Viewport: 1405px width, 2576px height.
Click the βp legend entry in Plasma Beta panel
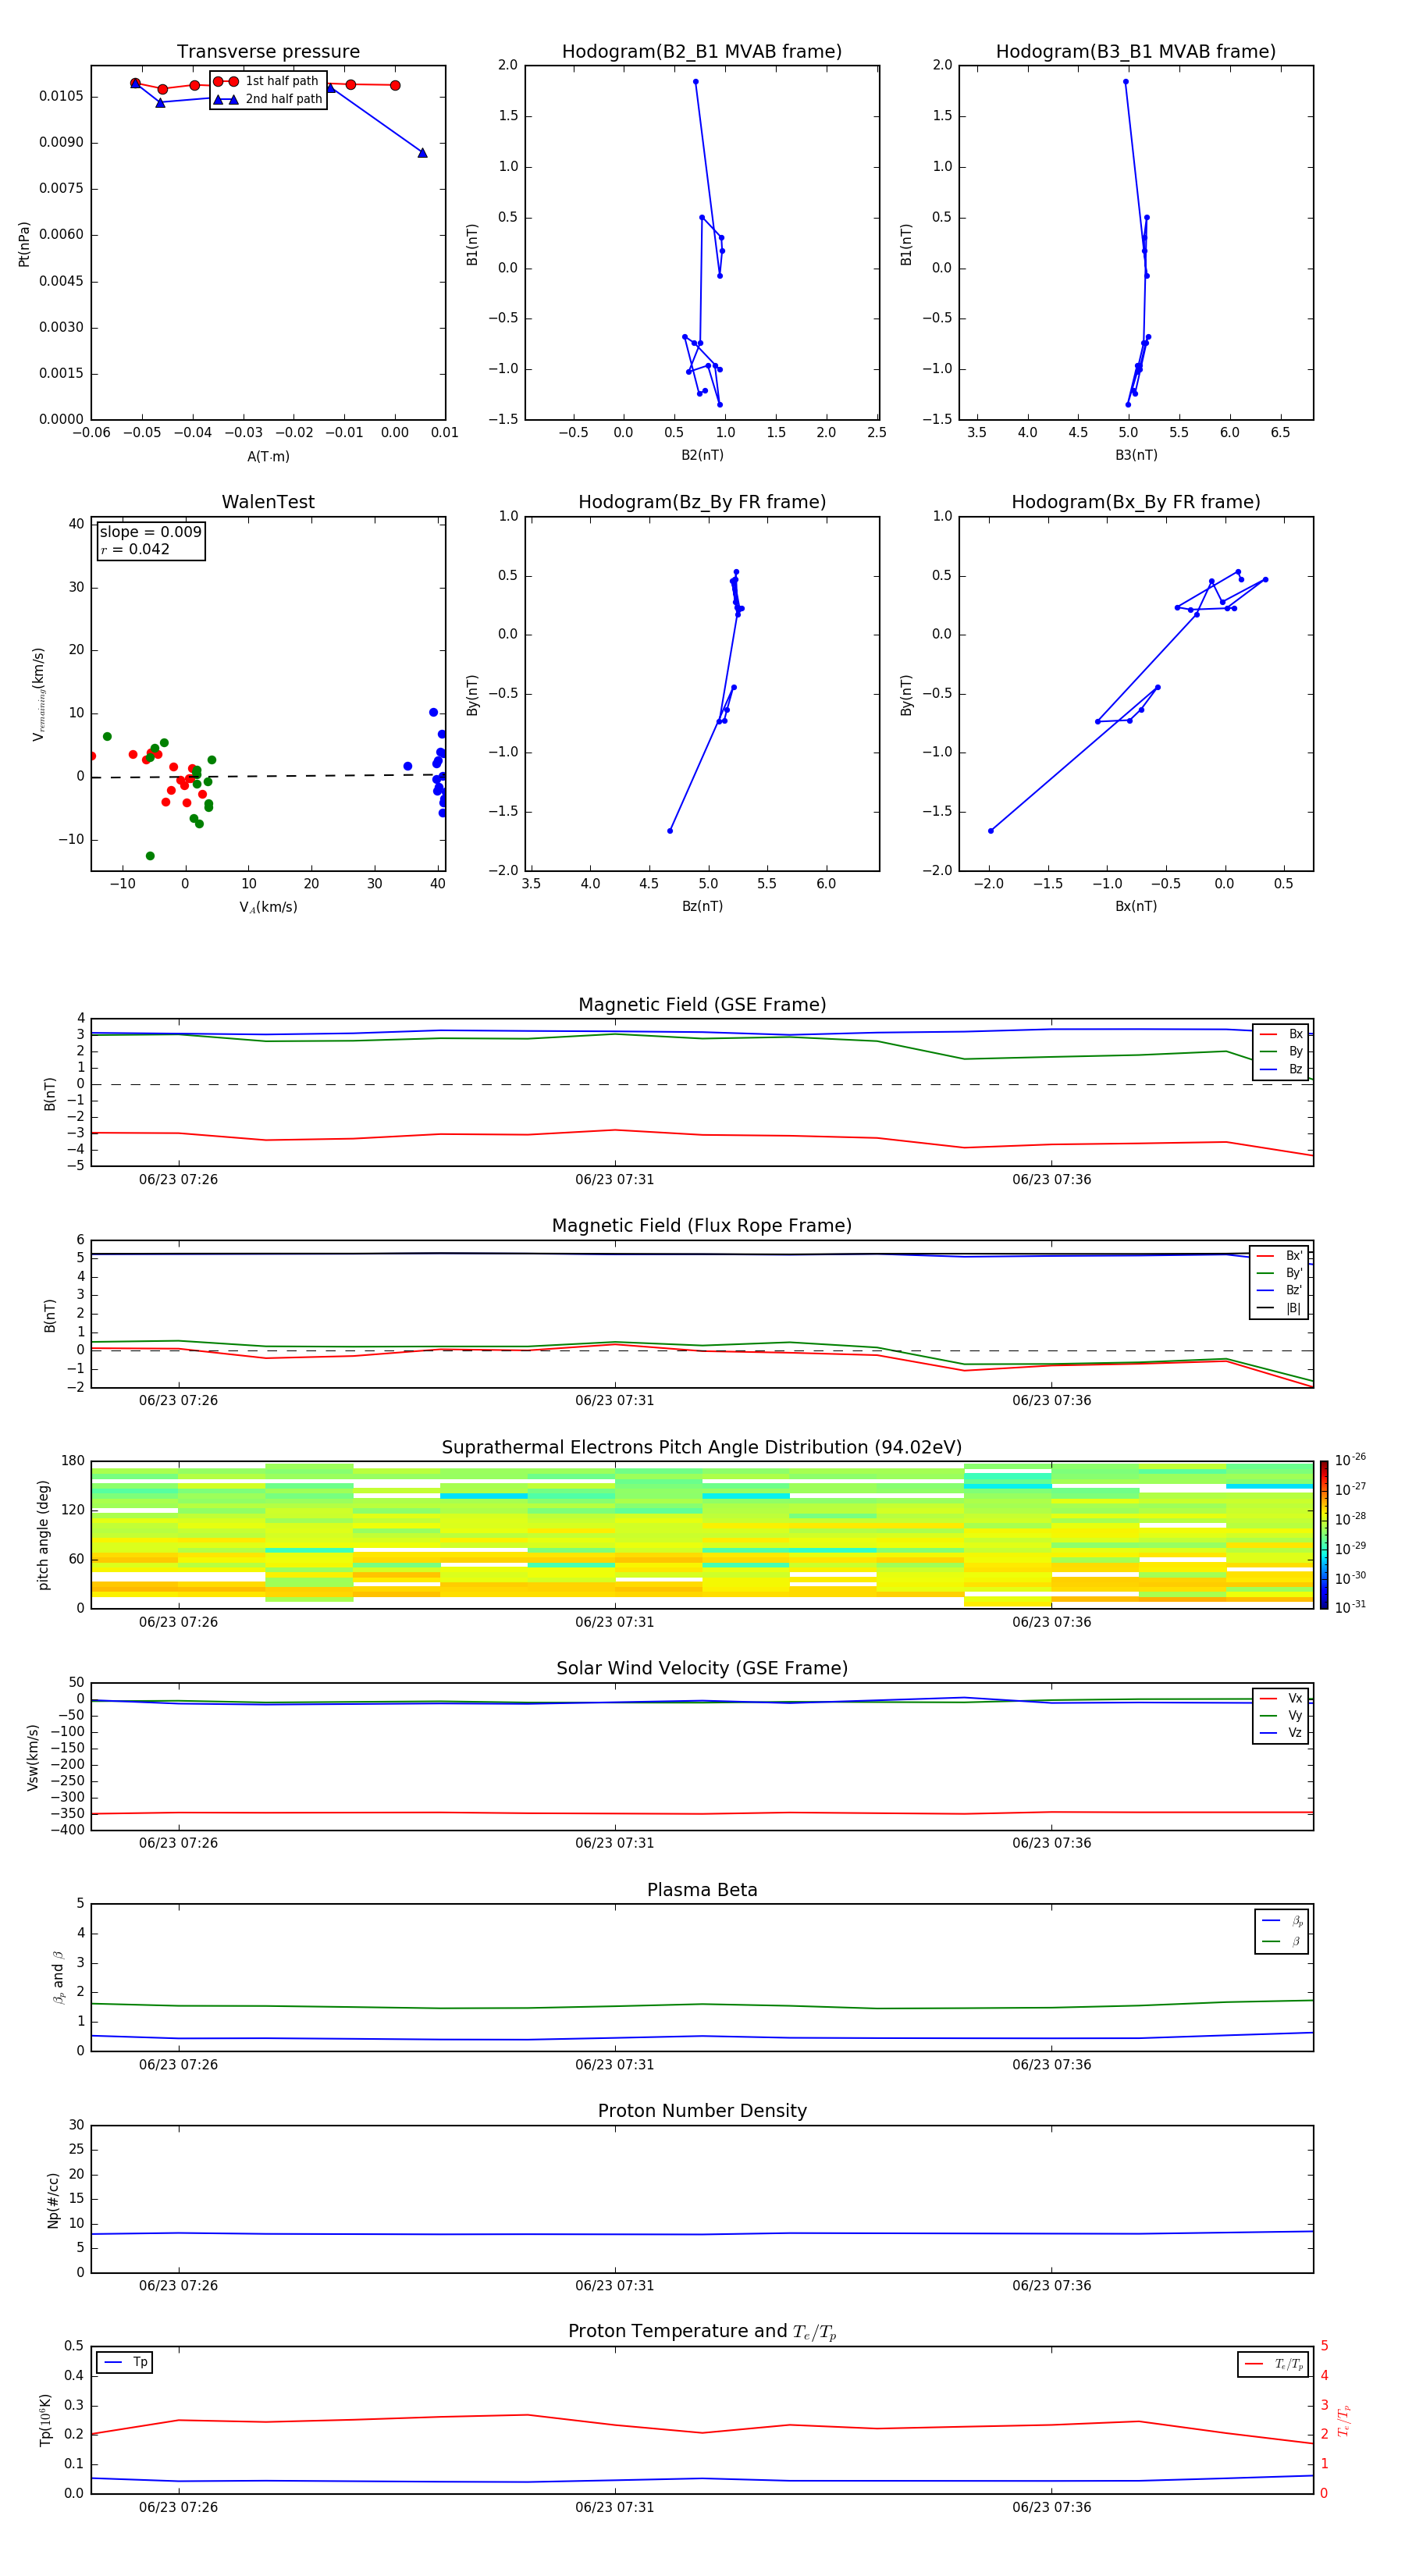1282,1920
